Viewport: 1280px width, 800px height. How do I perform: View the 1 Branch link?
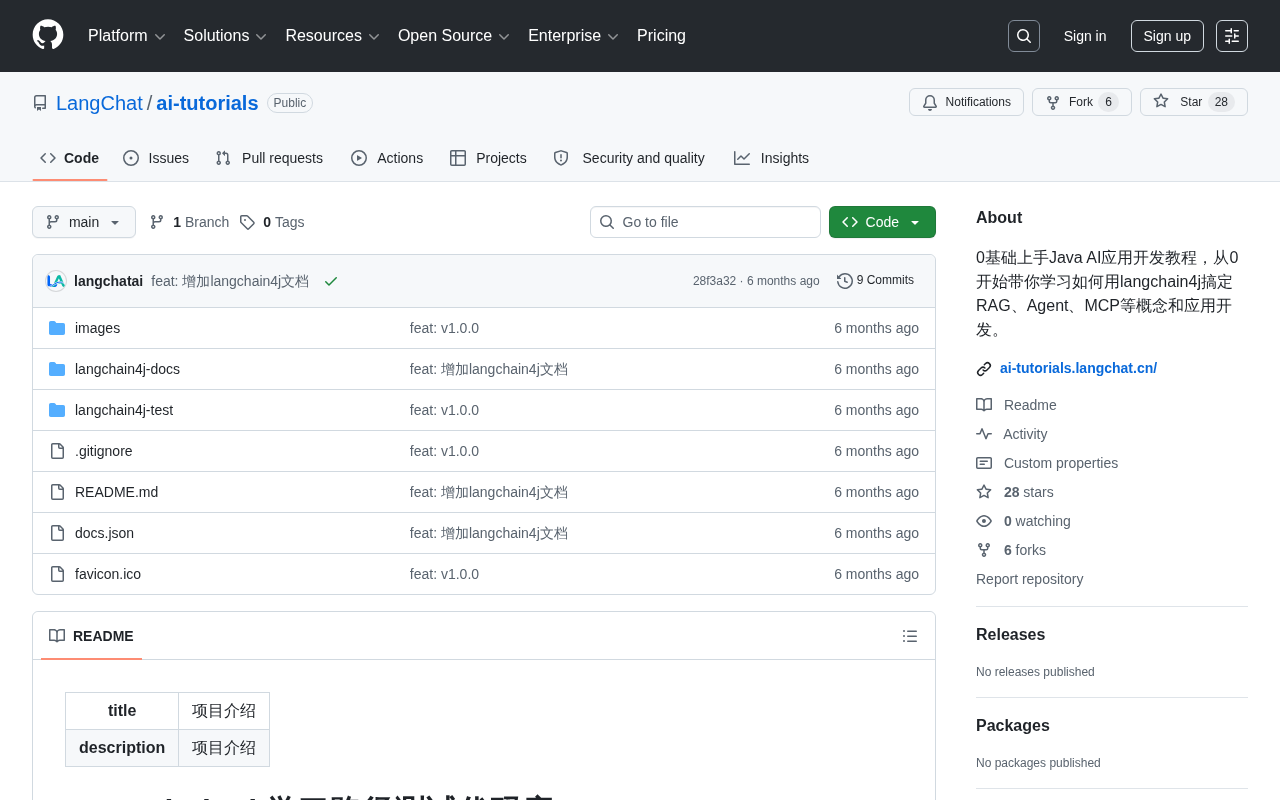click(x=189, y=222)
